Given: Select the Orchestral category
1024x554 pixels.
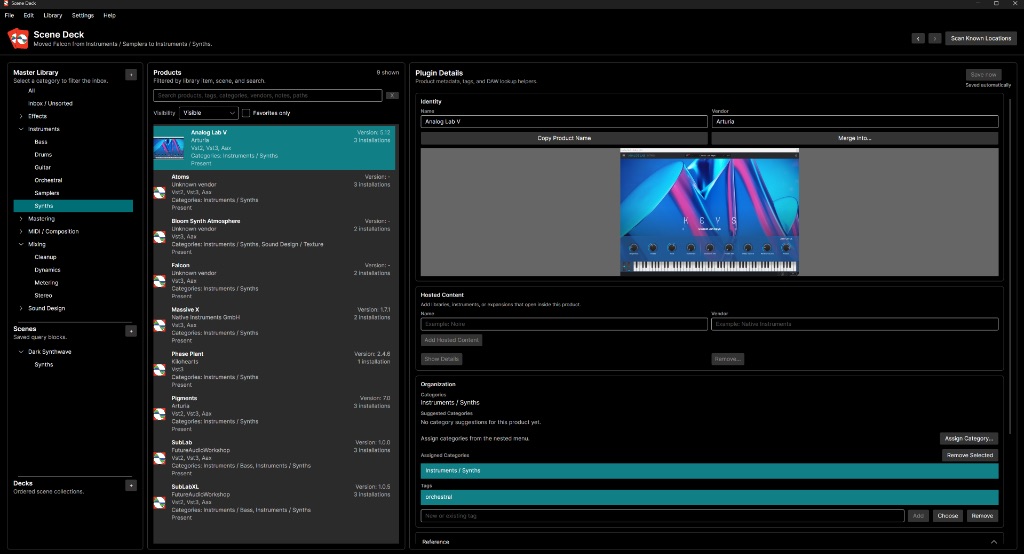Looking at the screenshot, I should pos(48,180).
